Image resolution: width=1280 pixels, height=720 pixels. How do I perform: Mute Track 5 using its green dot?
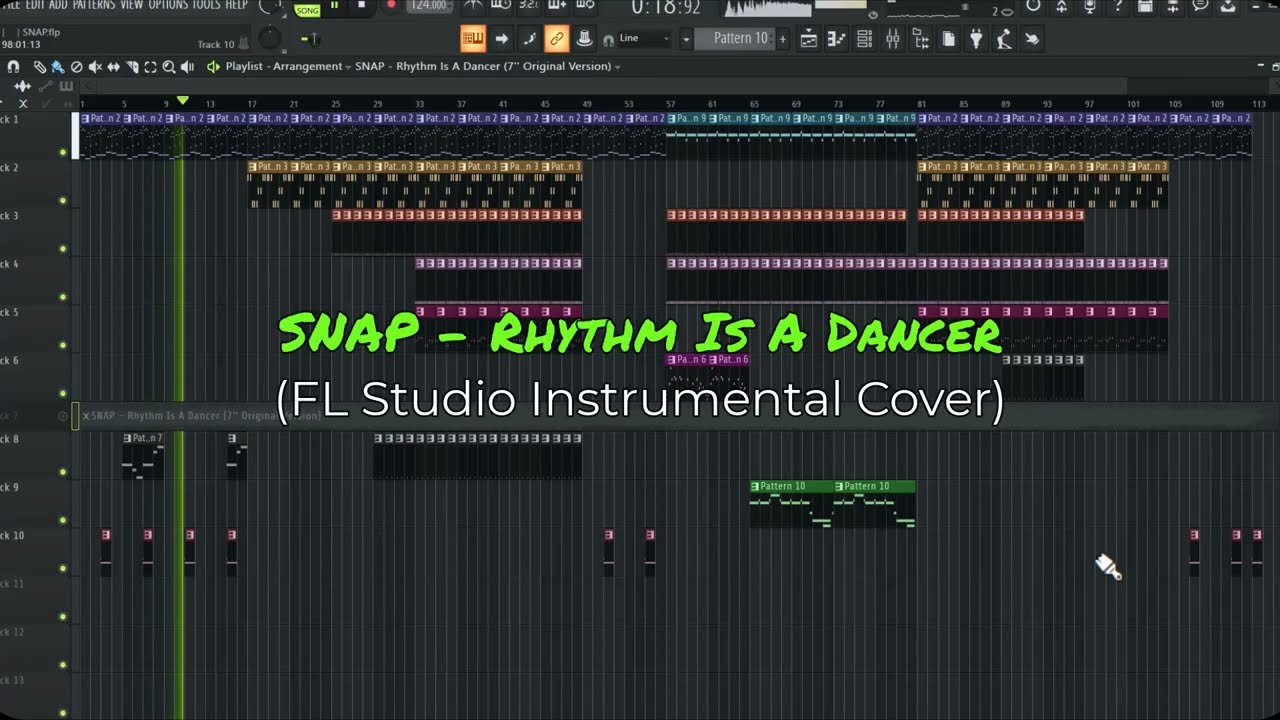tap(63, 345)
